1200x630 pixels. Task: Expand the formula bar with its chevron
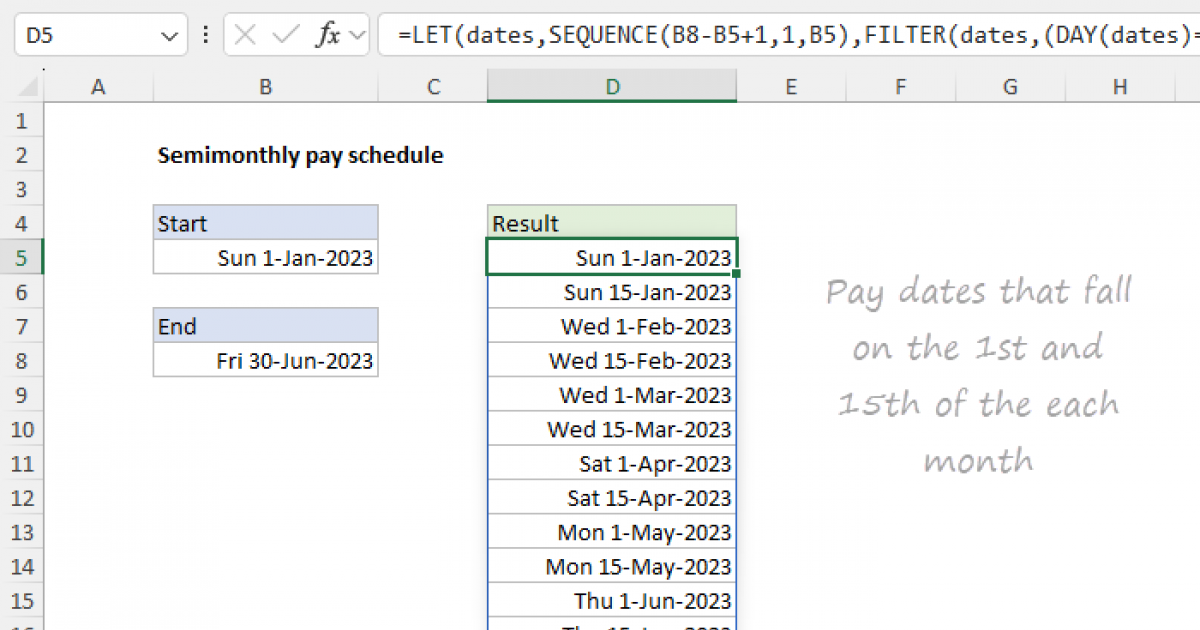pyautogui.click(x=1192, y=33)
